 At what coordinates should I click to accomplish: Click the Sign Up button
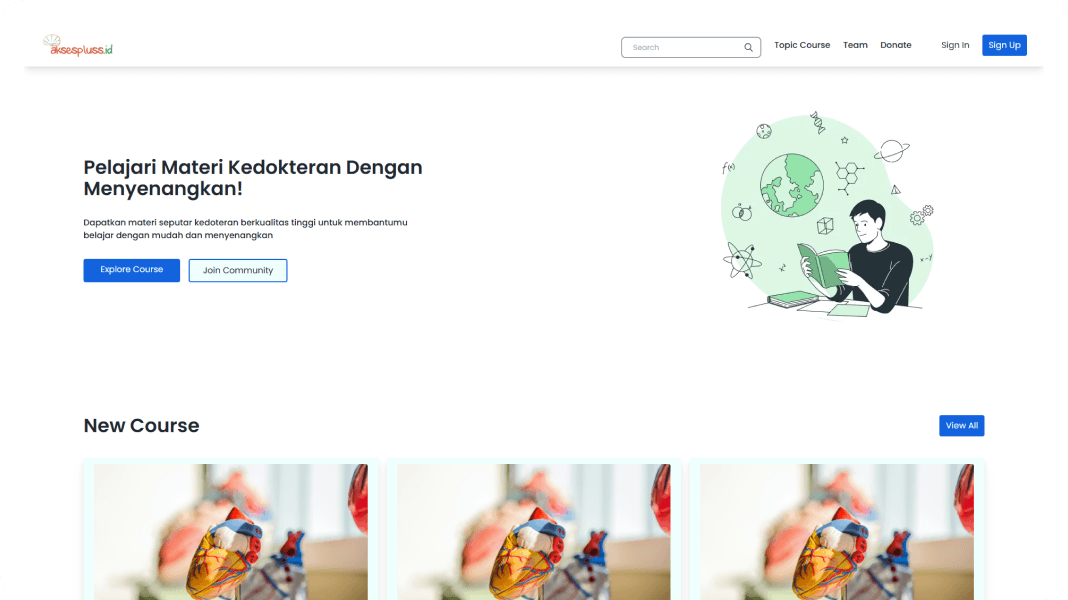pos(1004,45)
